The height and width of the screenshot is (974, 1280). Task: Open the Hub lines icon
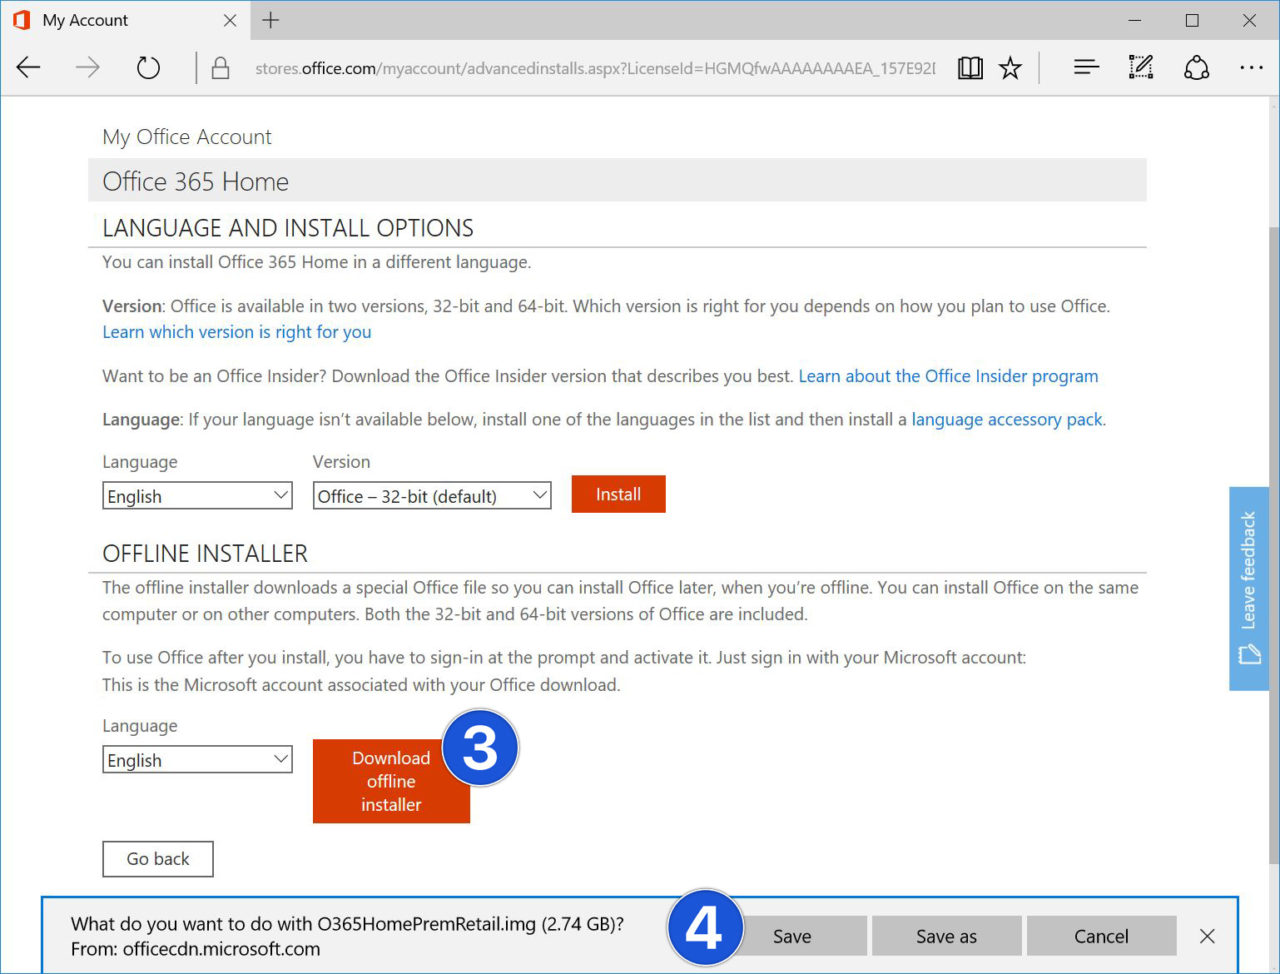point(1086,67)
